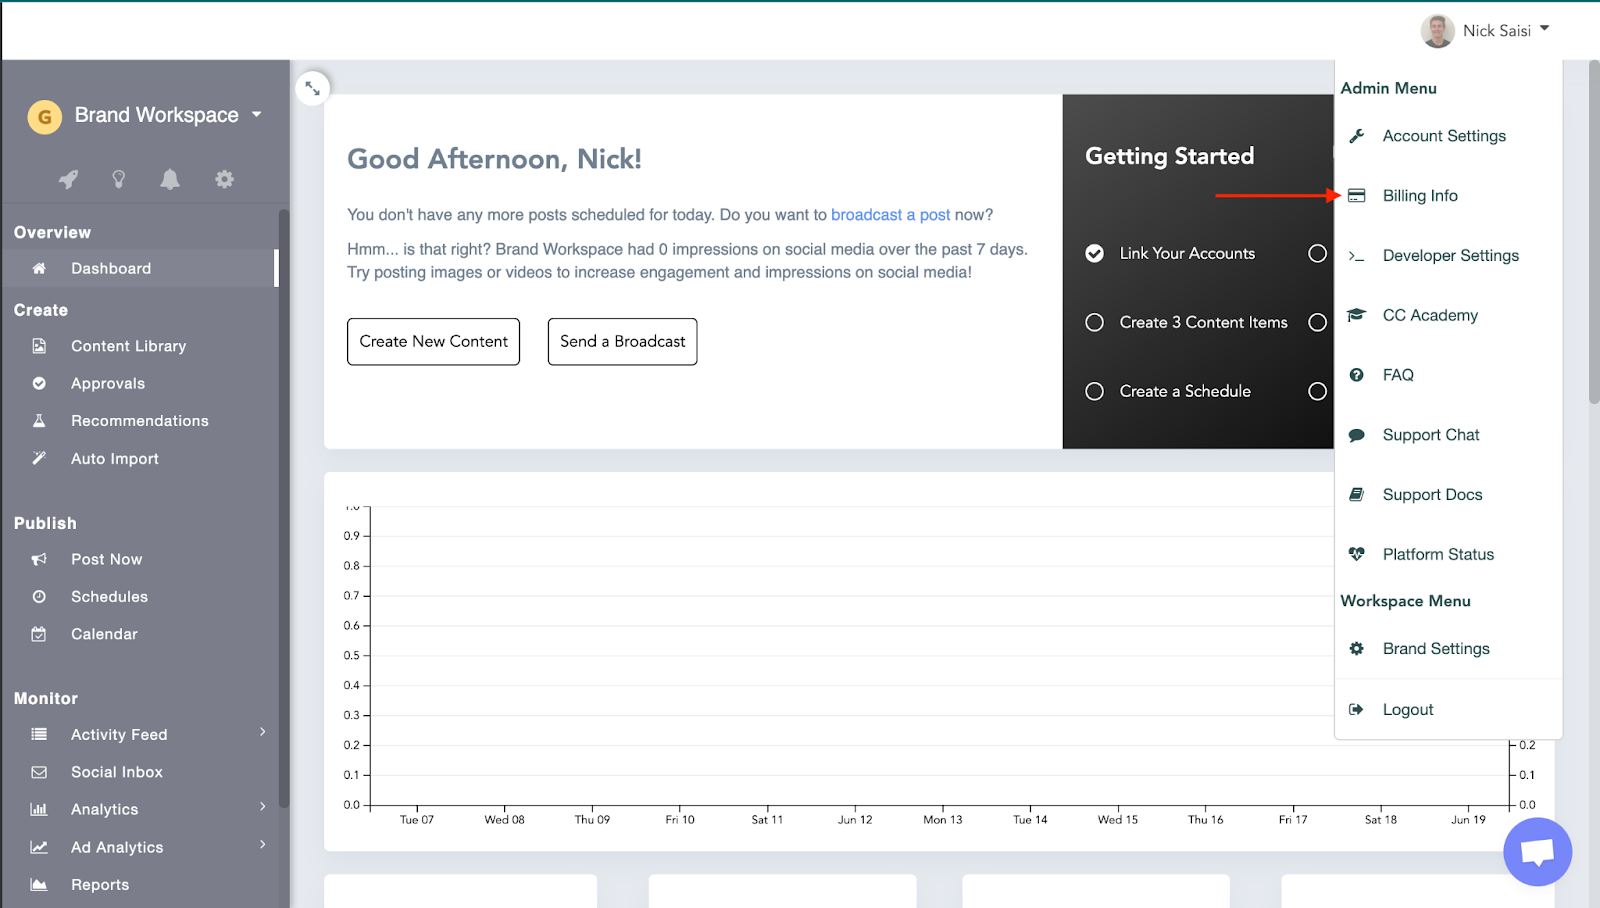Click the FAQ question mark icon
Viewport: 1600px width, 908px height.
tap(1357, 375)
